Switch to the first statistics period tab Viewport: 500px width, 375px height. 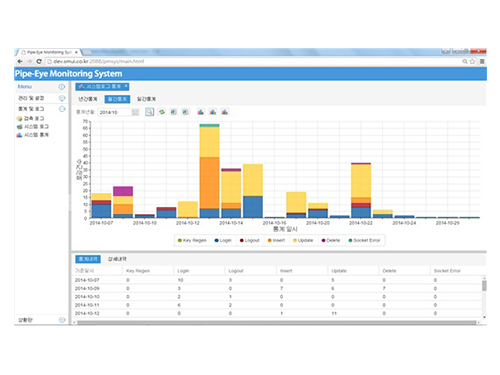(88, 99)
